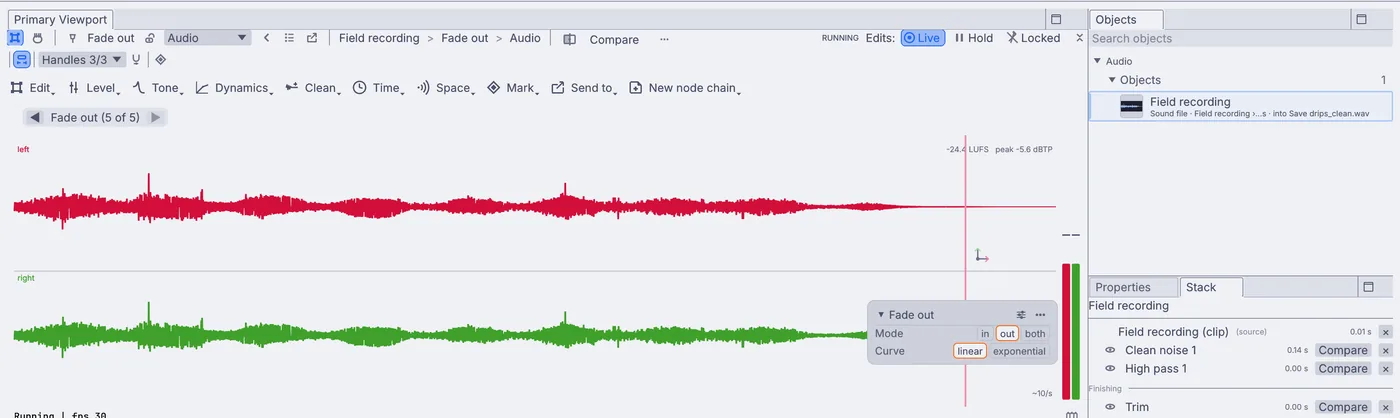This screenshot has height=418, width=1400.
Task: Open the Mark dropdown menu
Action: pos(514,88)
